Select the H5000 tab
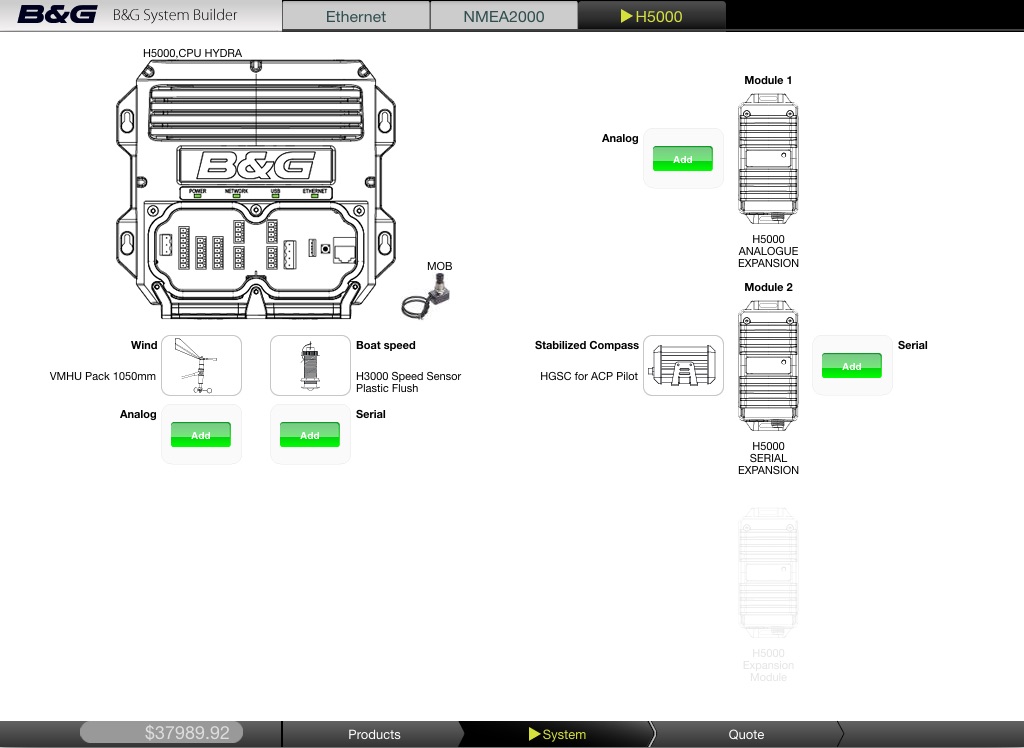The height and width of the screenshot is (748, 1024). 652,16
